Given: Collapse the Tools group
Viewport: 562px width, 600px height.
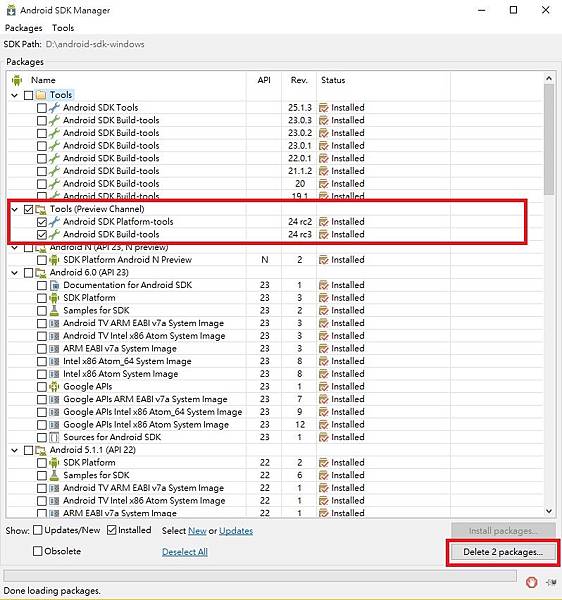Looking at the screenshot, I should (15, 95).
